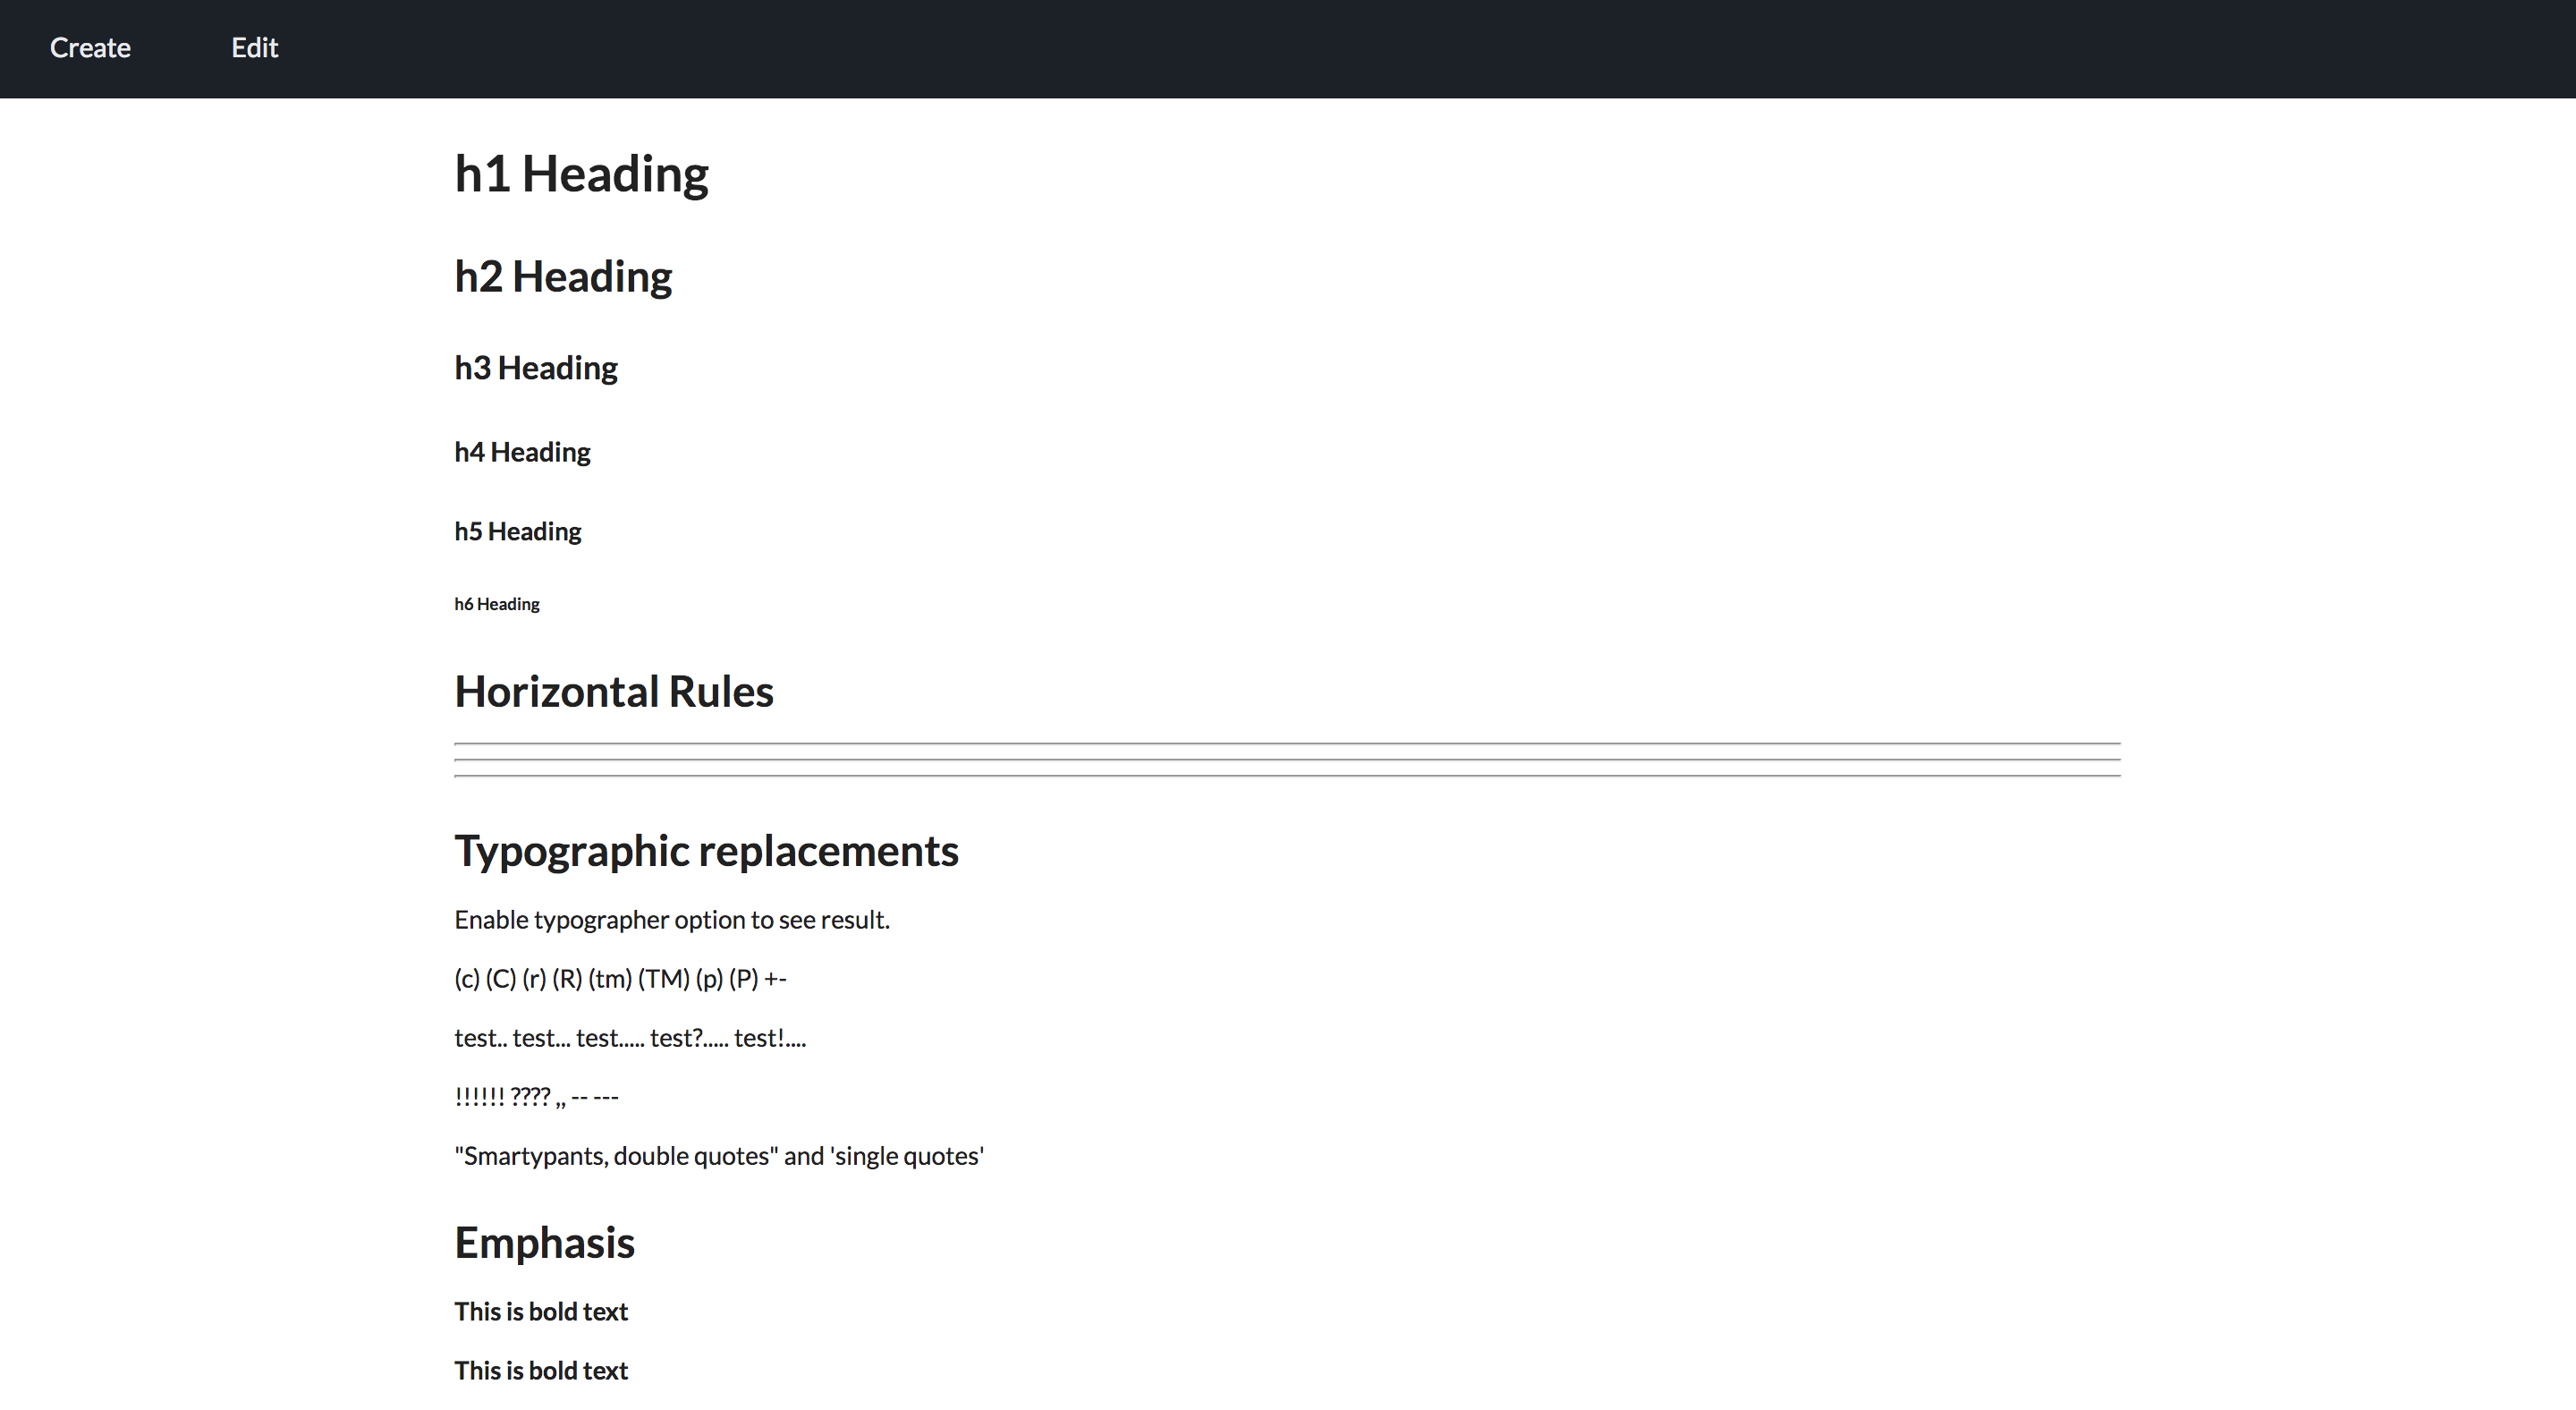The height and width of the screenshot is (1410, 2576).
Task: Click the Enable typographer option paragraph
Action: pyautogui.click(x=671, y=920)
